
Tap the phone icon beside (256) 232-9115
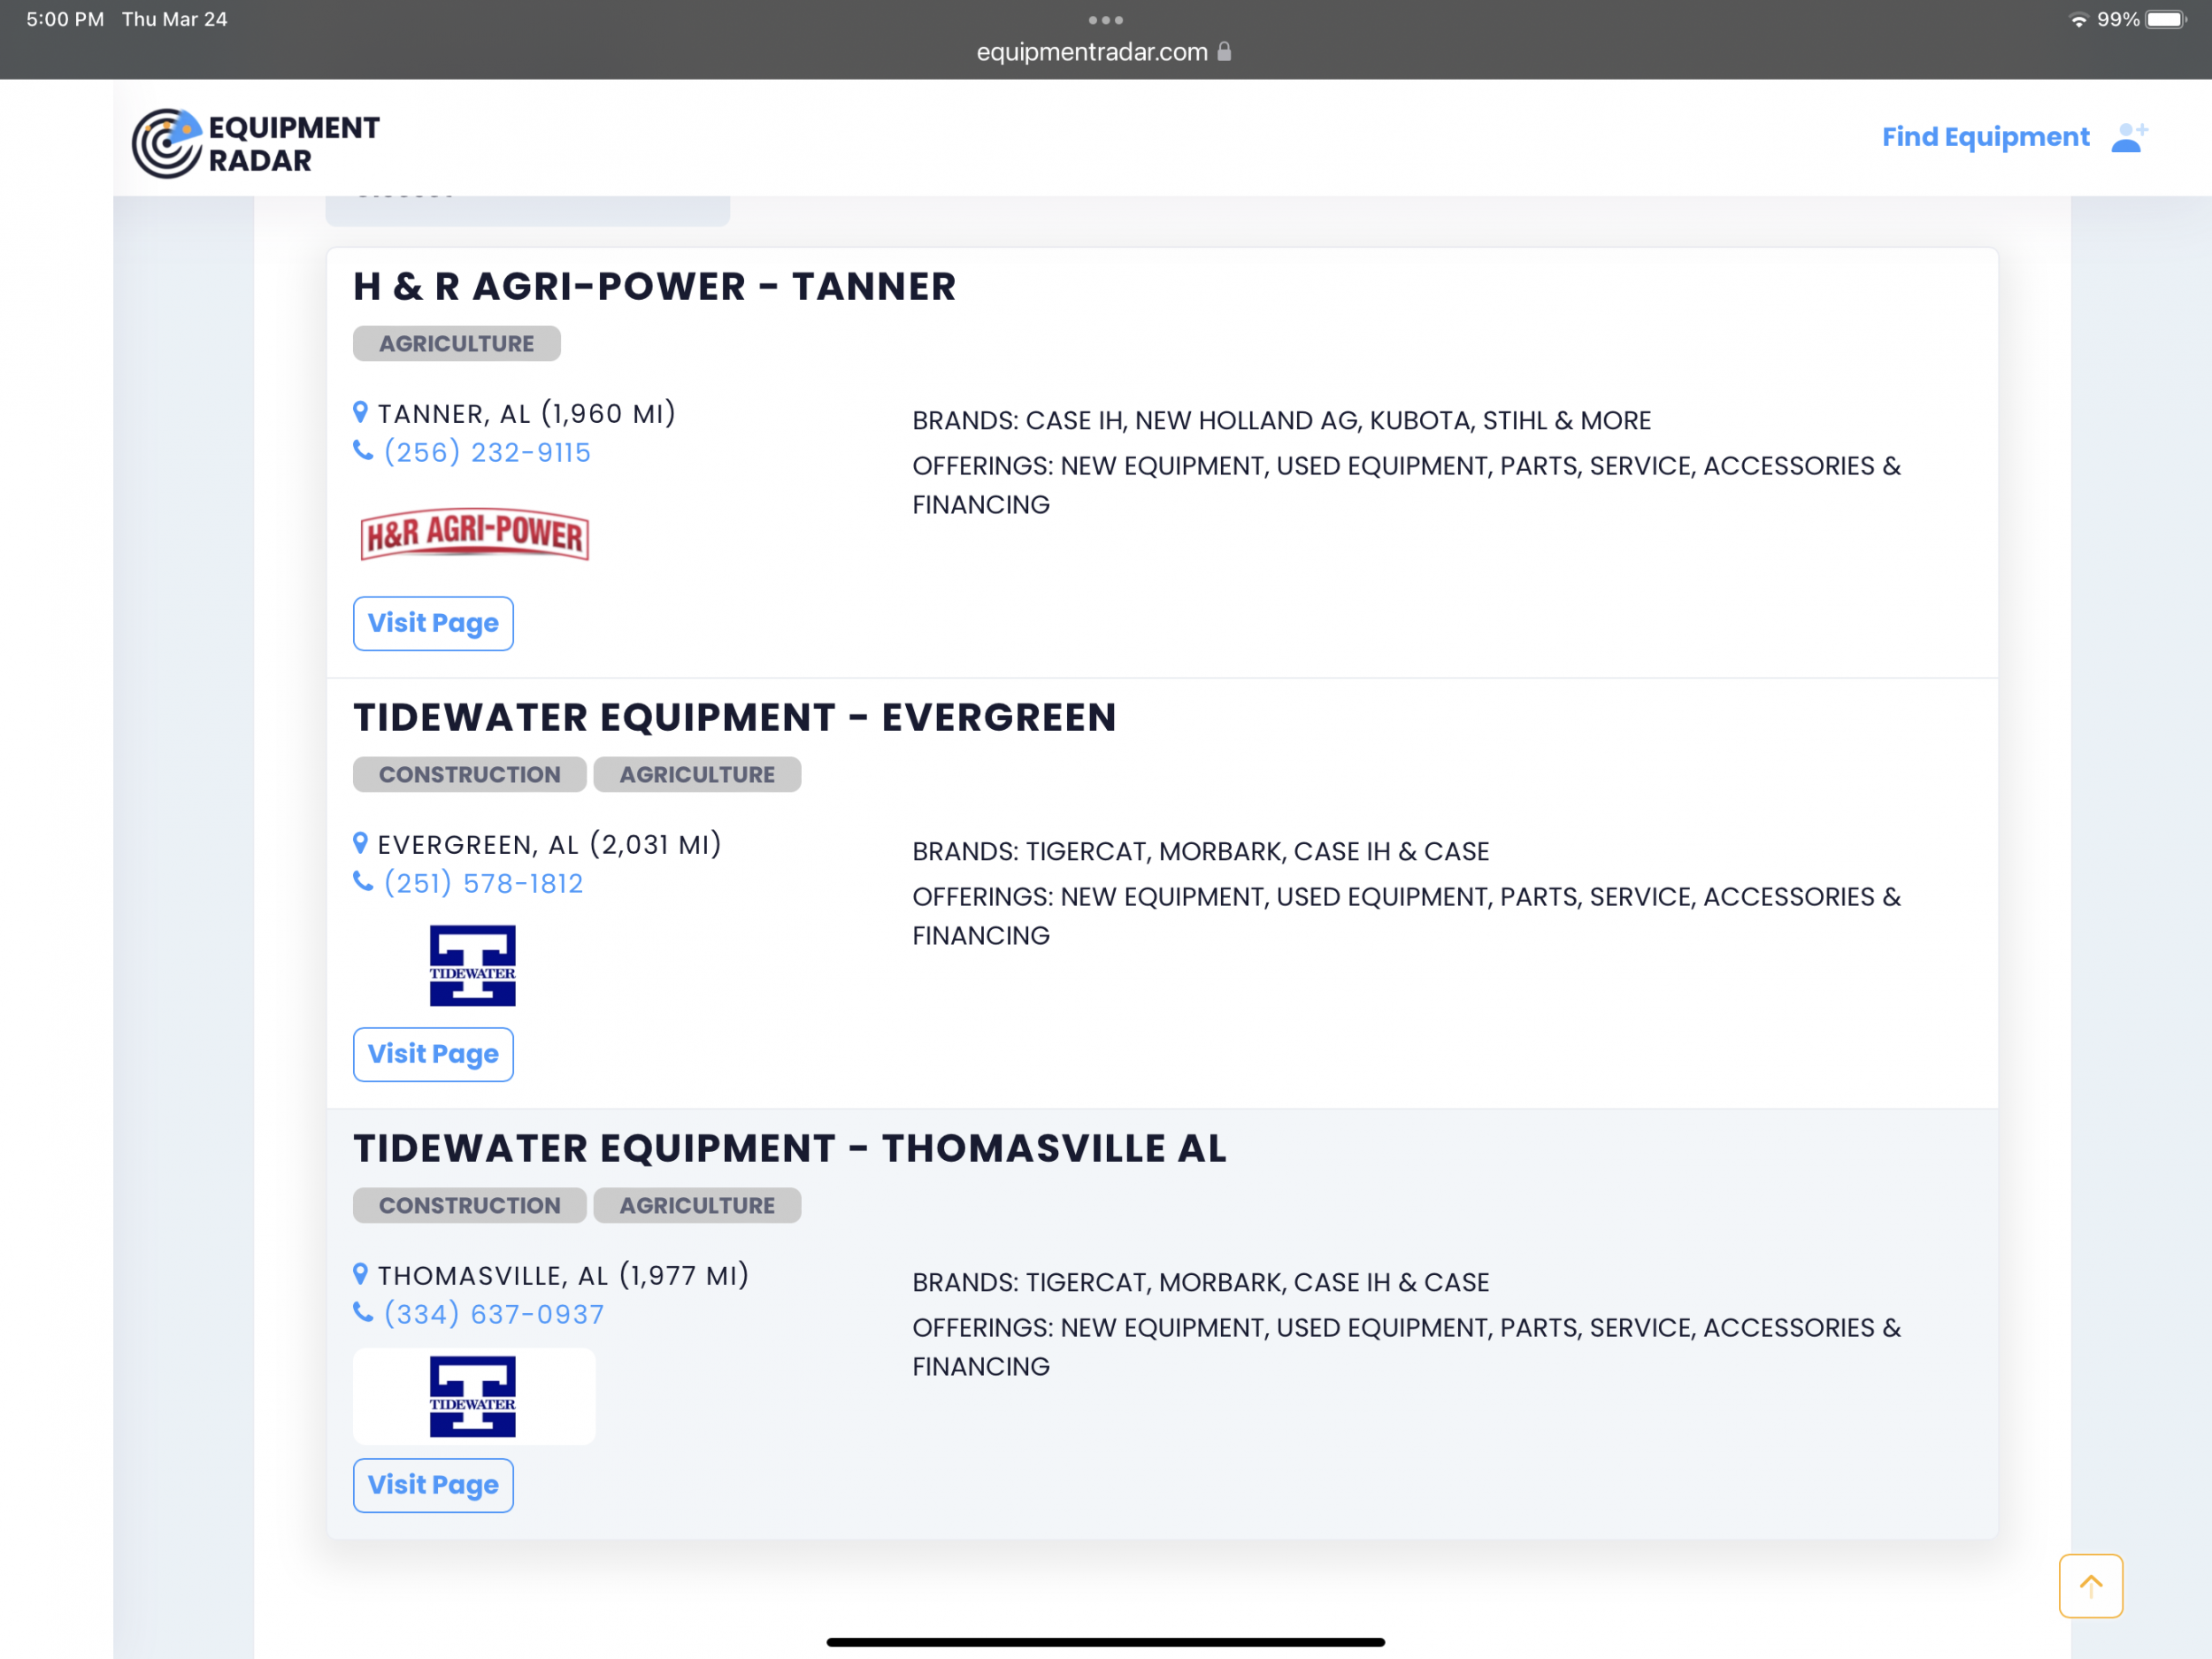coord(363,451)
